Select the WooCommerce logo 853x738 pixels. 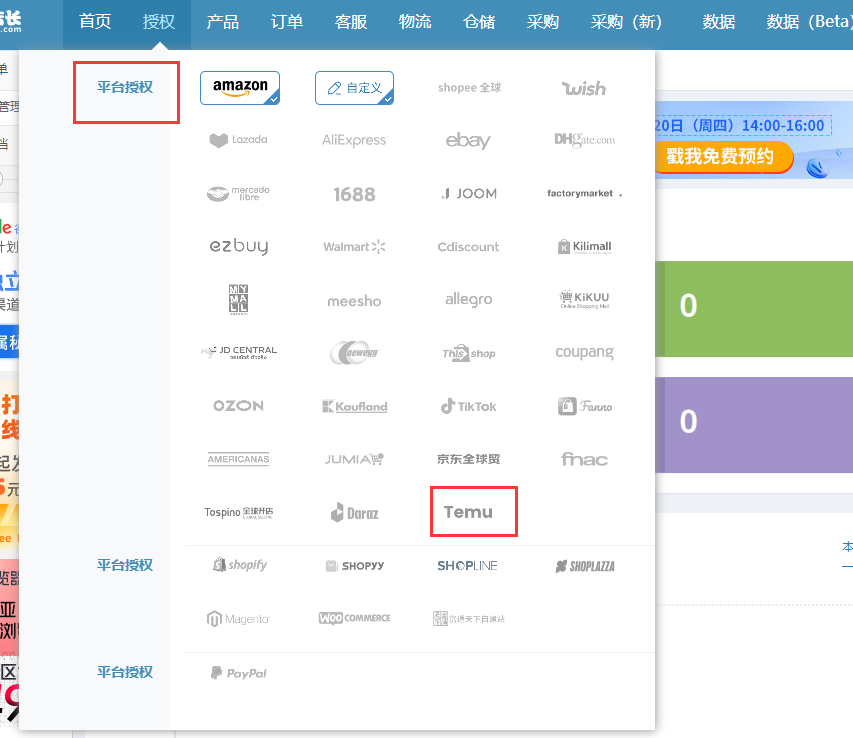pos(354,618)
